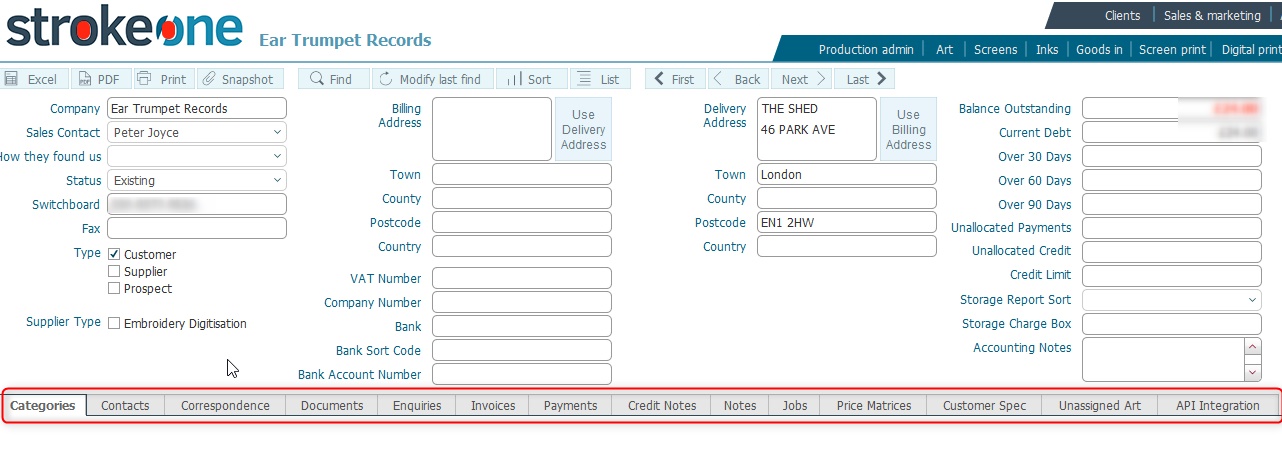Click Use Delivery Address button
This screenshot has height=452, width=1282.
[583, 130]
